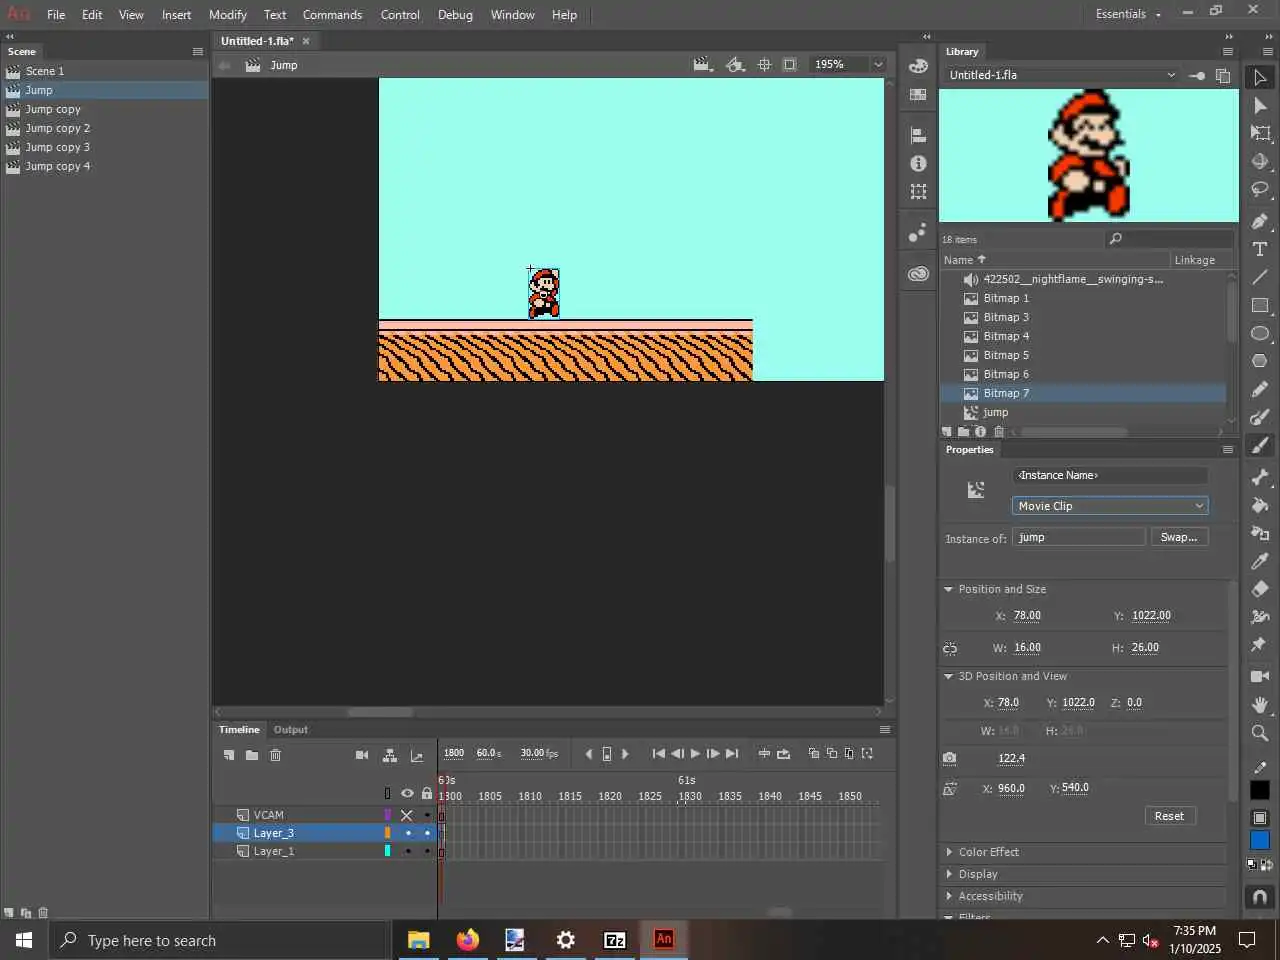Select the Rectangle tool

point(1260,305)
